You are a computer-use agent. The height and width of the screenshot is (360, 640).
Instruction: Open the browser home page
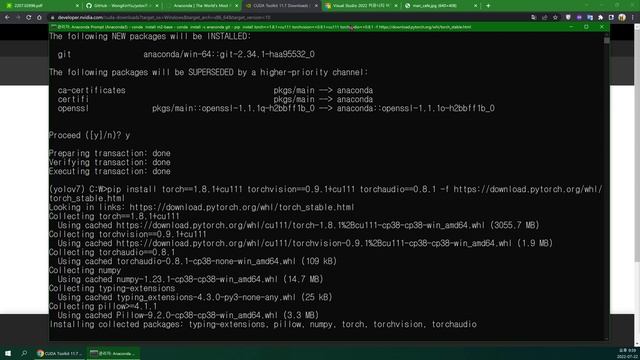click(x=39, y=18)
